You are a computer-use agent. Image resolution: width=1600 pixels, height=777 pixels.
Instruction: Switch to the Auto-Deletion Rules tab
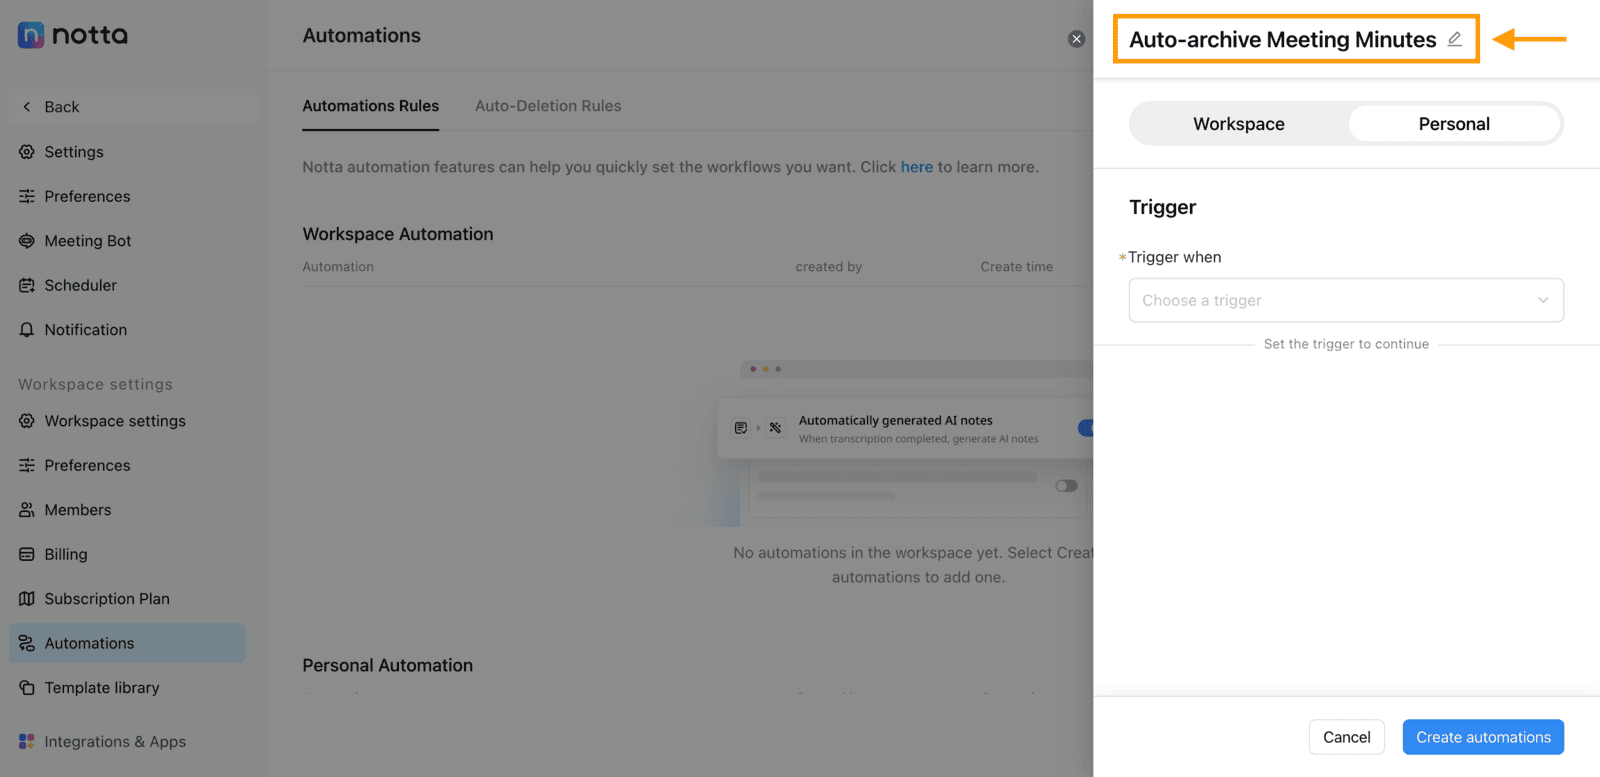[x=548, y=106]
